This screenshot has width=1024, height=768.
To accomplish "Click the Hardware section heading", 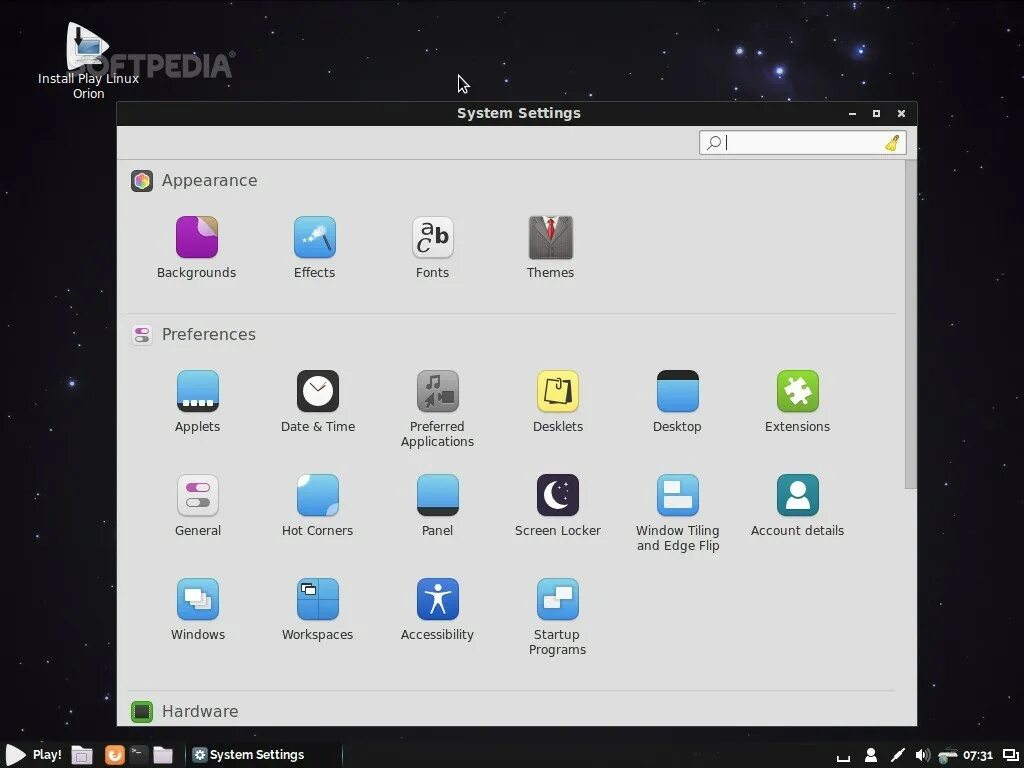I will click(x=200, y=711).
